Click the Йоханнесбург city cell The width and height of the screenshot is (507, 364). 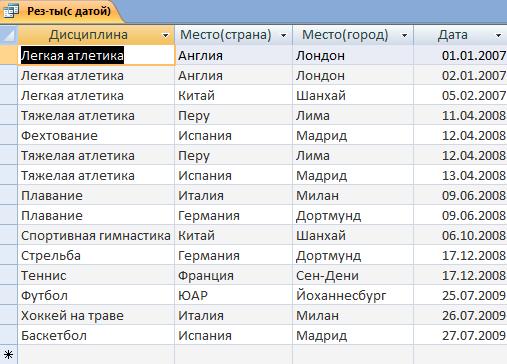(353, 295)
